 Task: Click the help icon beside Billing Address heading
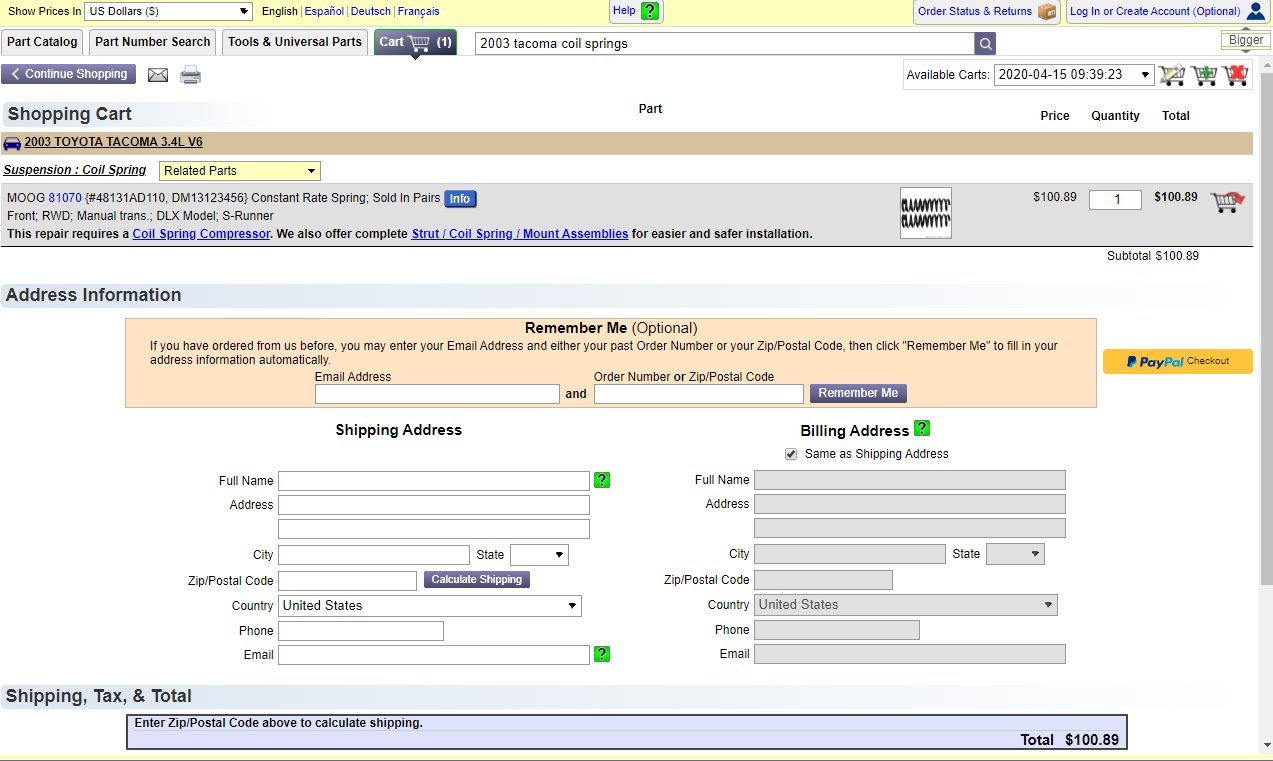[x=922, y=428]
